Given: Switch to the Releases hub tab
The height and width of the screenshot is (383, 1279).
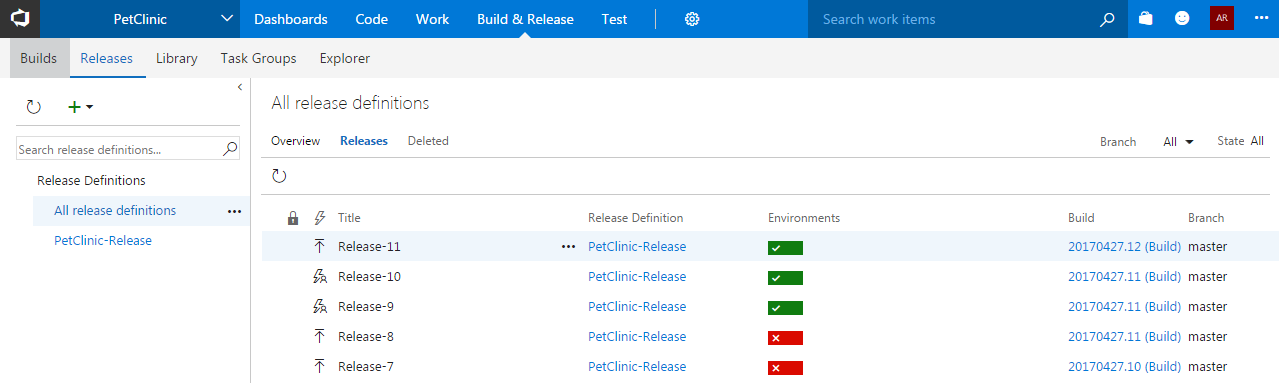Looking at the screenshot, I should 107,58.
